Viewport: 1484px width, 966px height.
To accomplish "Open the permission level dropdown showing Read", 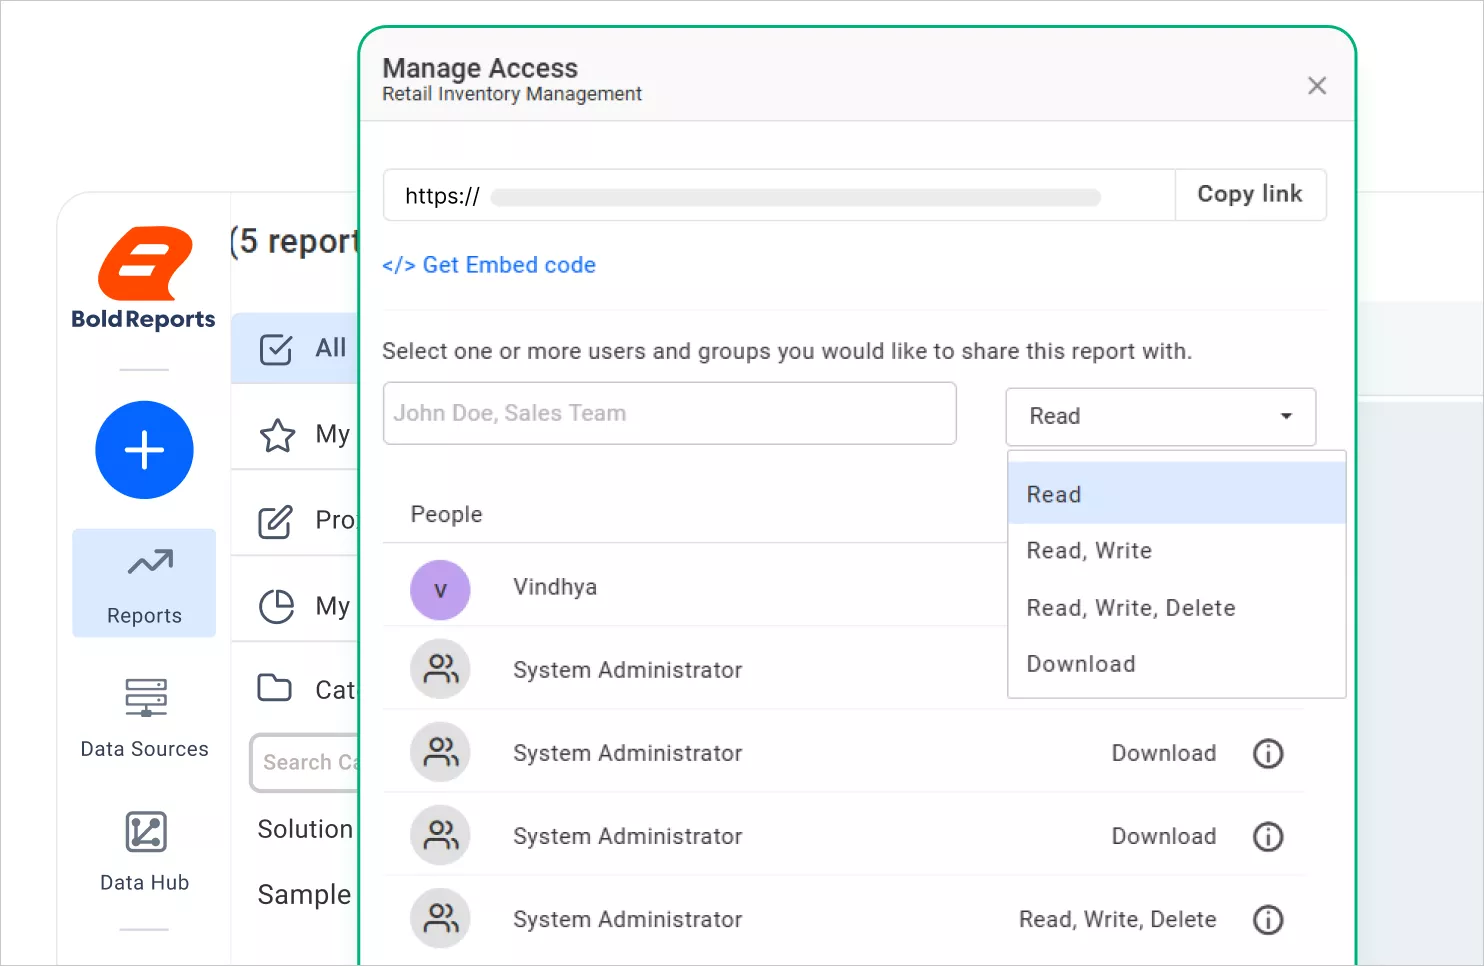I will (1159, 417).
